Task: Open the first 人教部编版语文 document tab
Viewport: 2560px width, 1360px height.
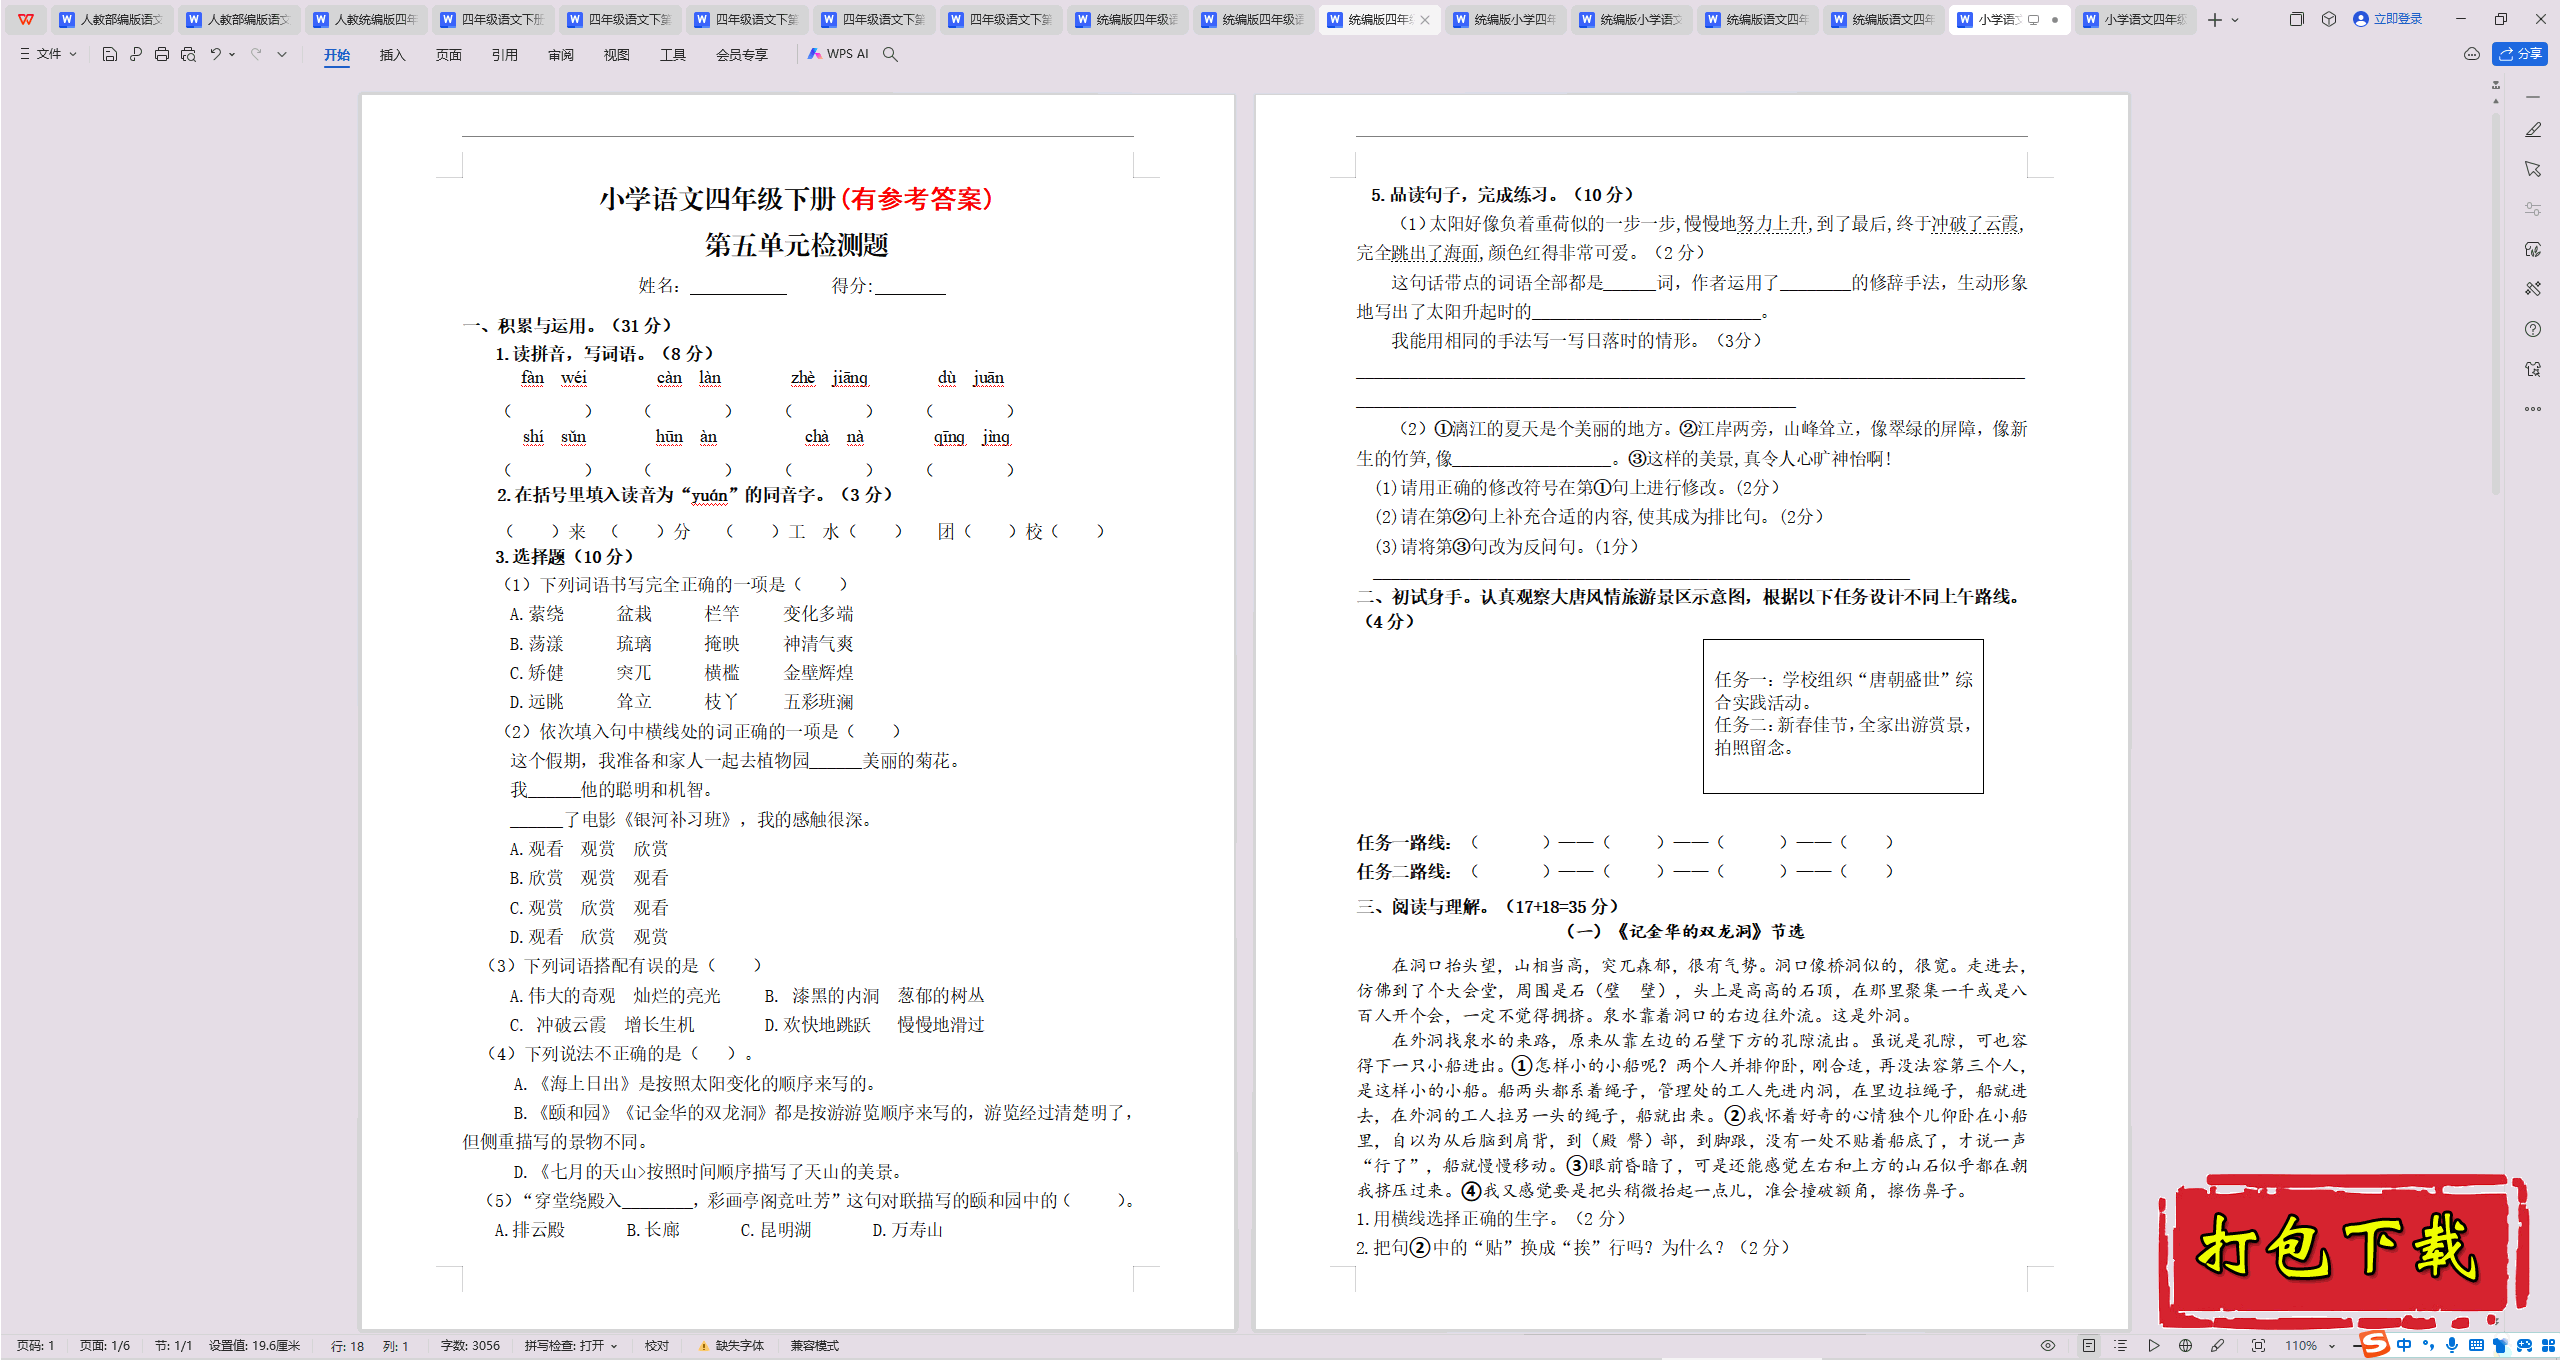Action: (x=110, y=19)
